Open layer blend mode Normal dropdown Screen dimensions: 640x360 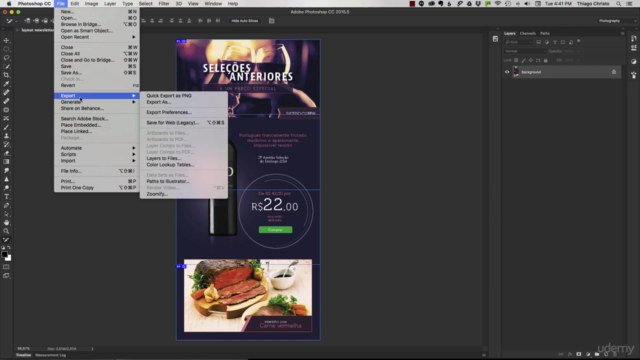[525, 51]
